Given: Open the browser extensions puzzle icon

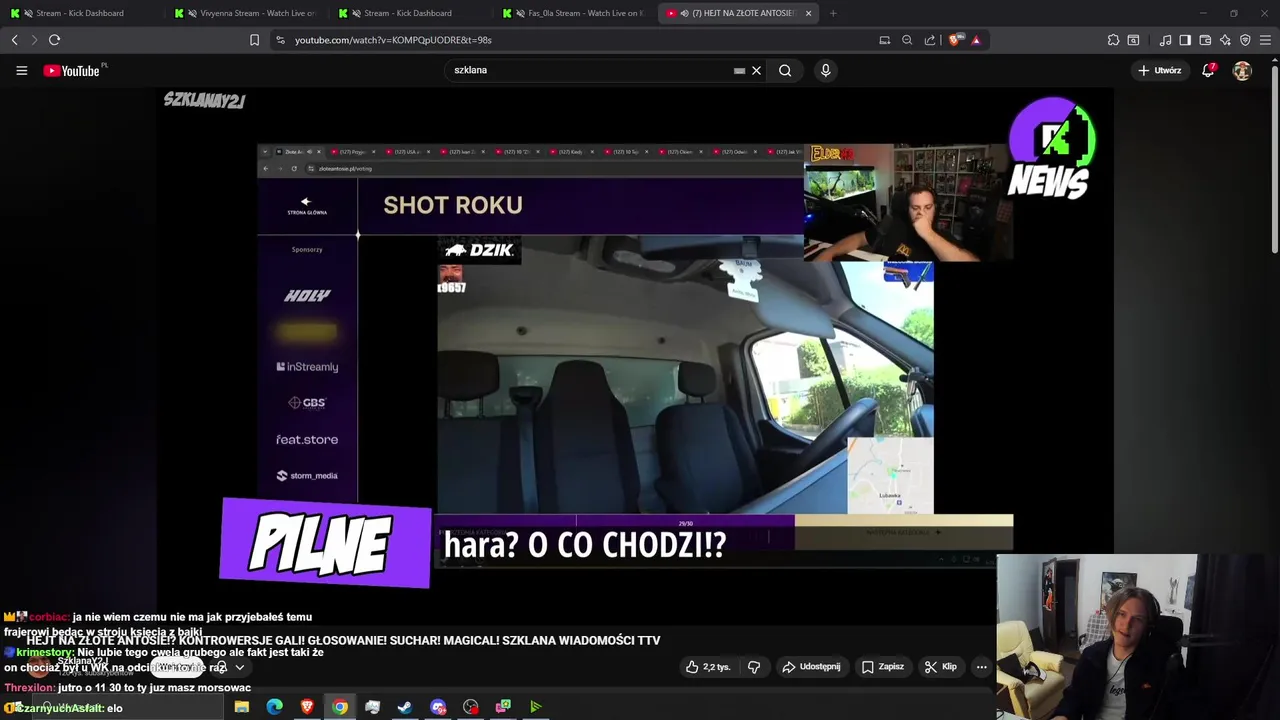Looking at the screenshot, I should [1113, 40].
